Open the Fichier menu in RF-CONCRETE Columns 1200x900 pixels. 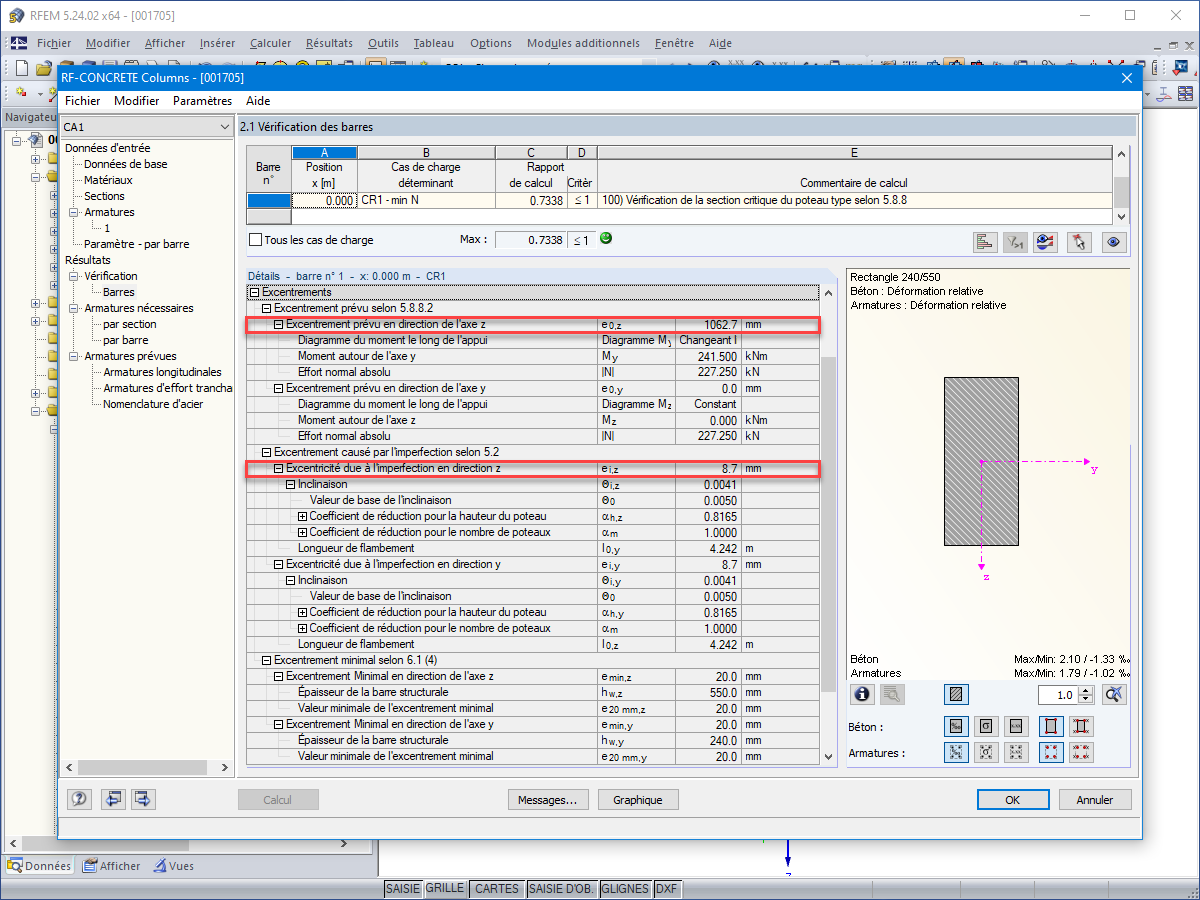coord(82,101)
